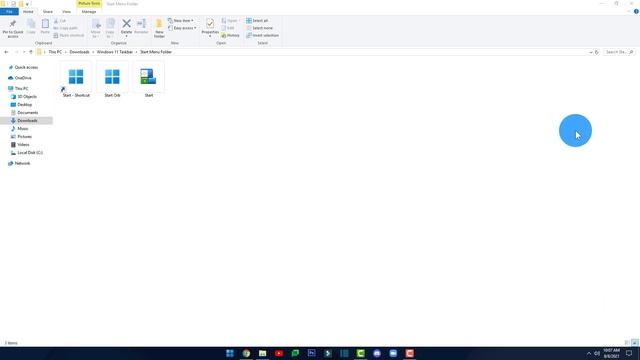Go back using navigation arrow

click(x=6, y=52)
